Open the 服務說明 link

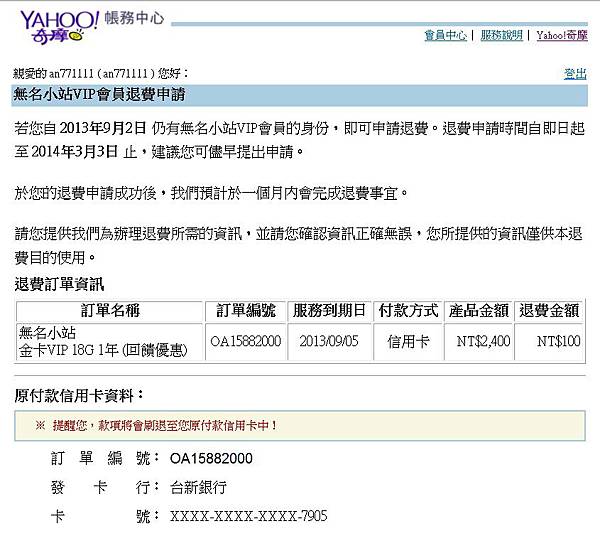[x=502, y=36]
